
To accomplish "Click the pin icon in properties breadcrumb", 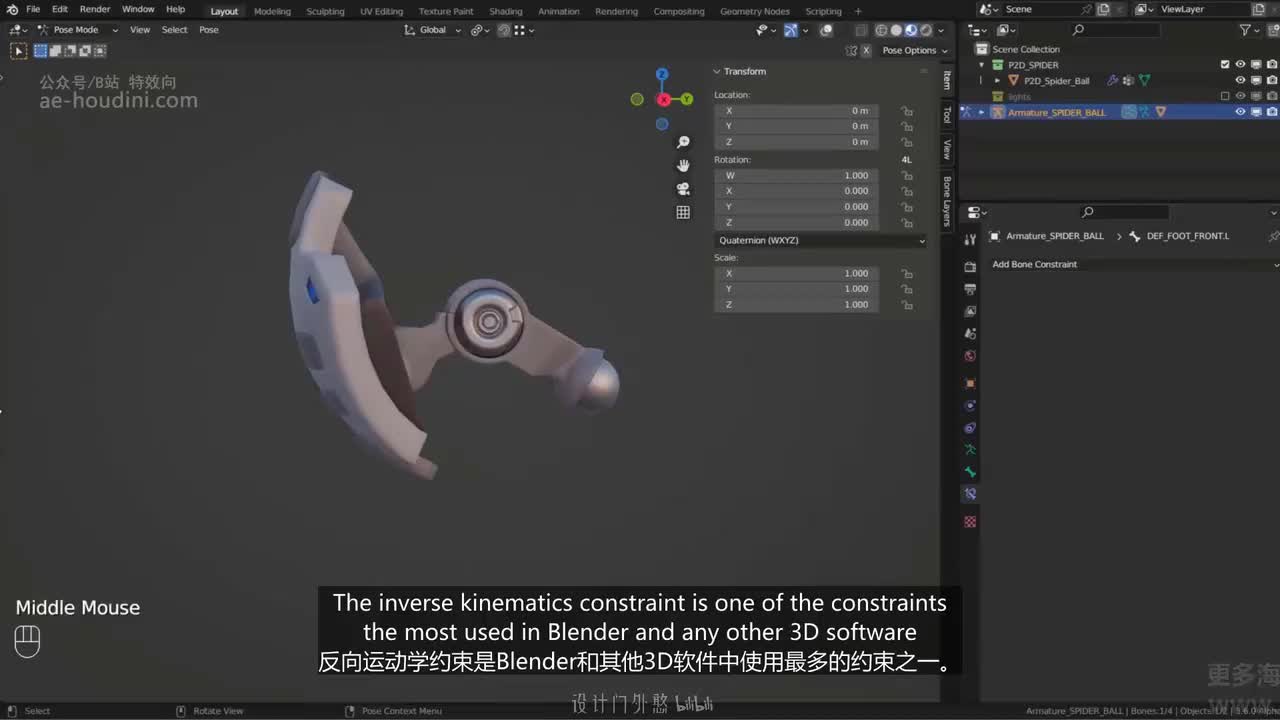I will (x=1273, y=236).
